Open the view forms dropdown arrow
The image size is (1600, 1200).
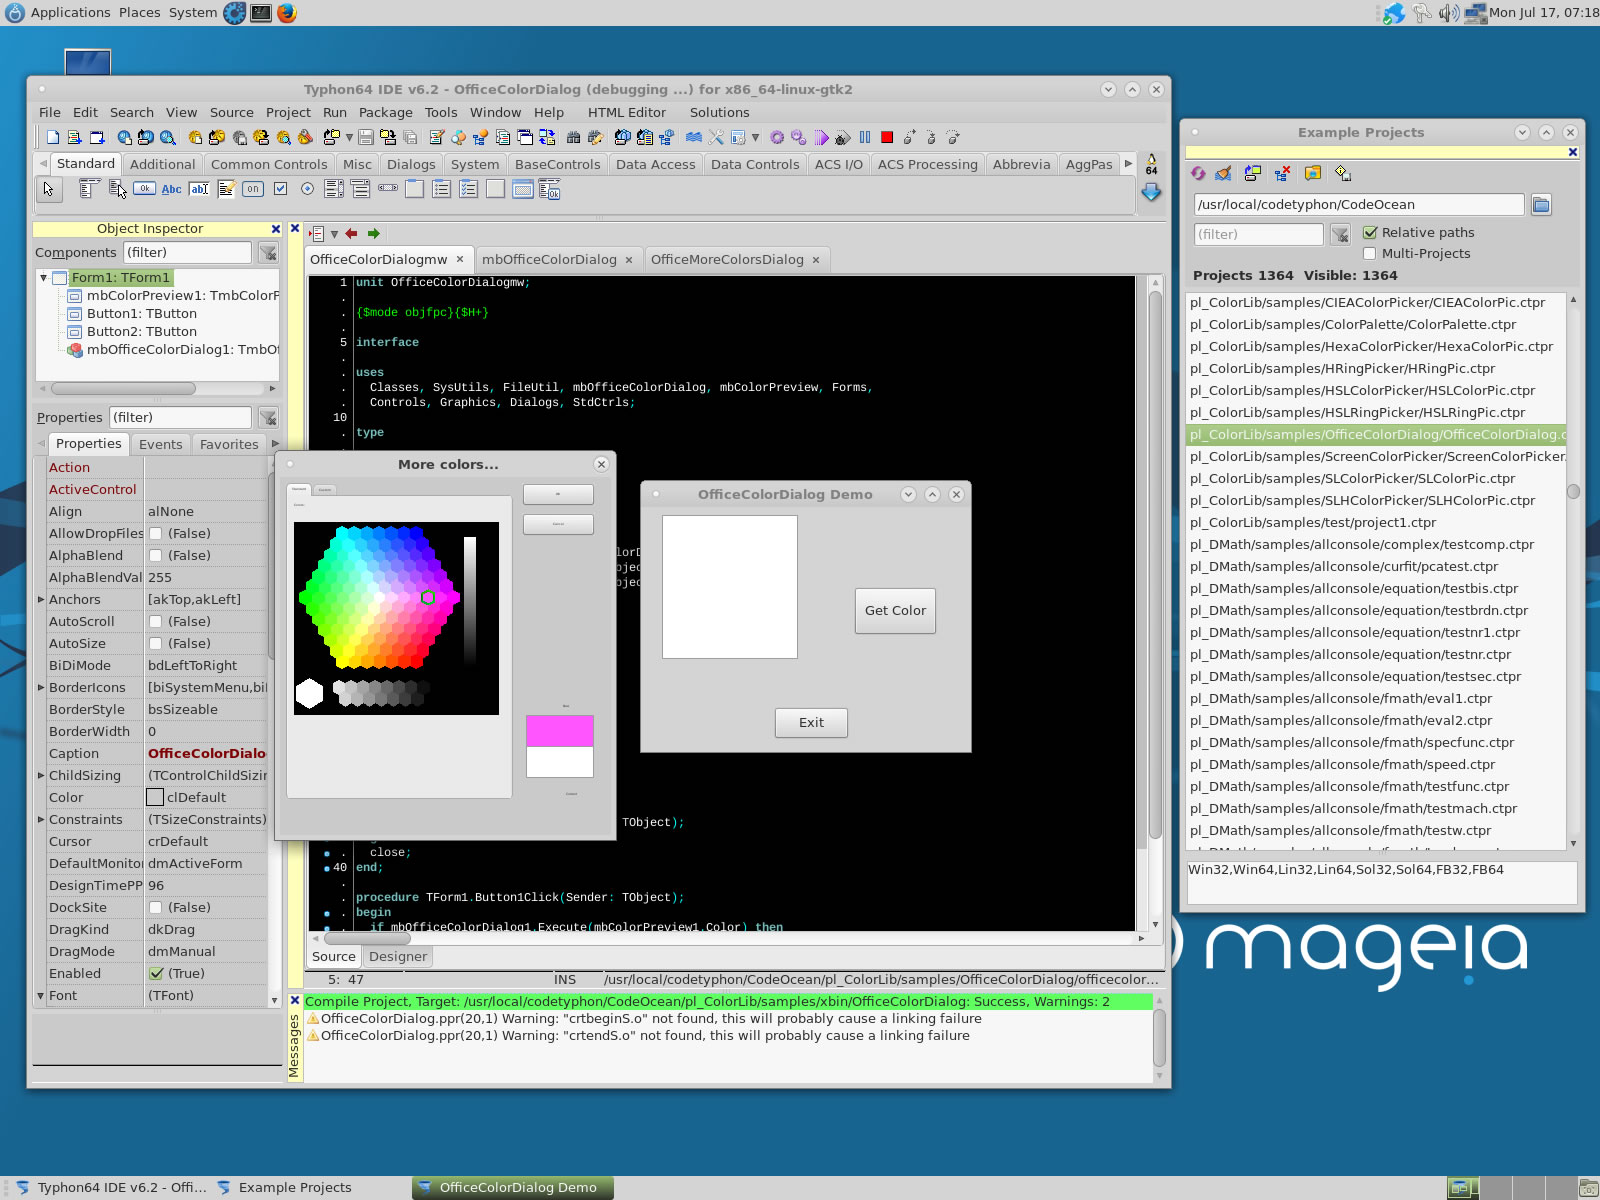click(x=755, y=138)
